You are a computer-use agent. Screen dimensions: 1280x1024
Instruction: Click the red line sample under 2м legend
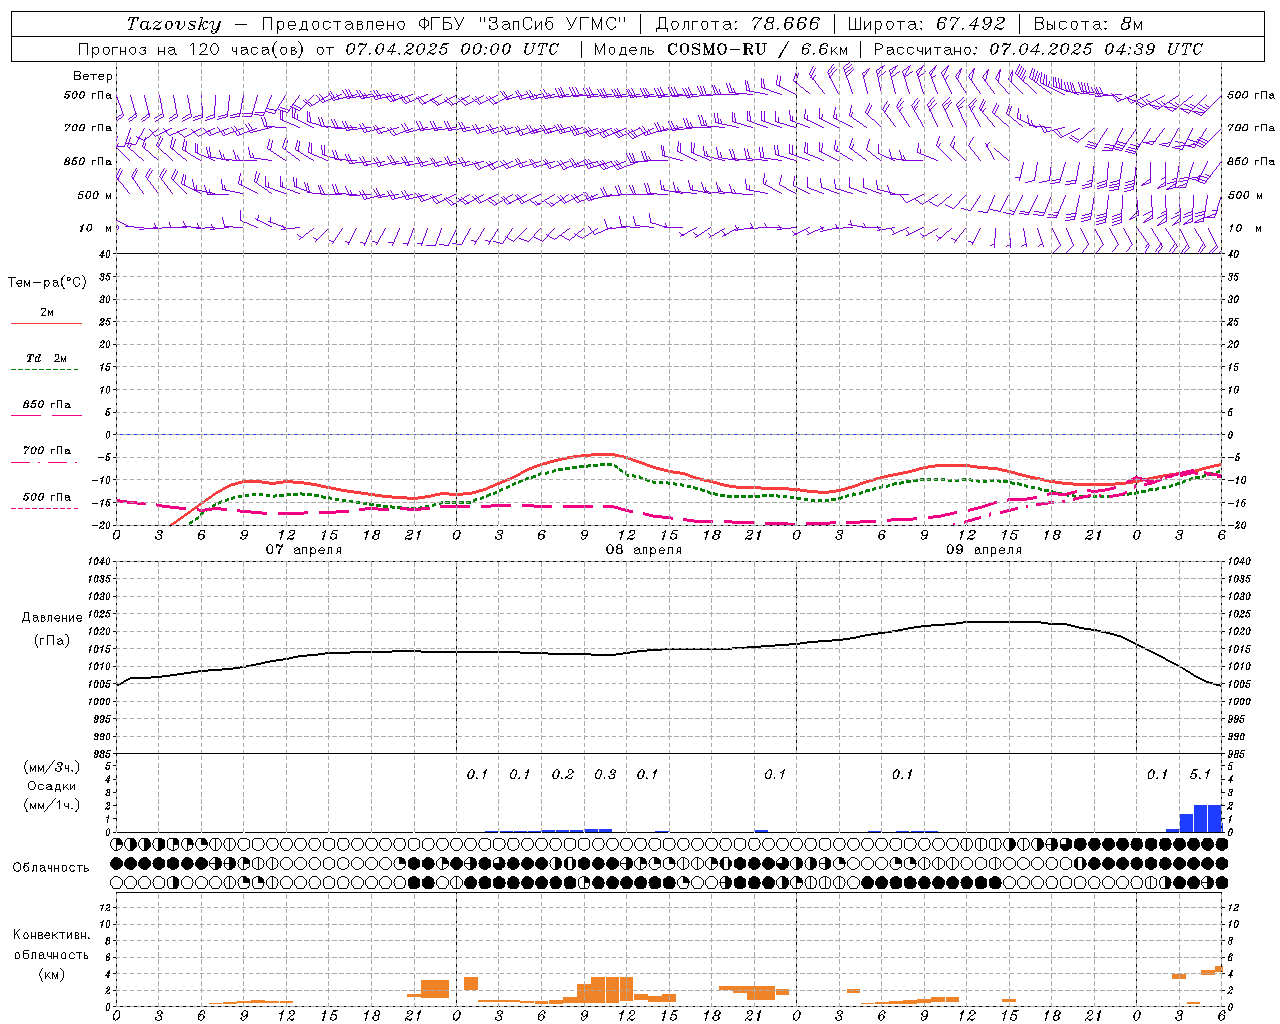coord(46,323)
